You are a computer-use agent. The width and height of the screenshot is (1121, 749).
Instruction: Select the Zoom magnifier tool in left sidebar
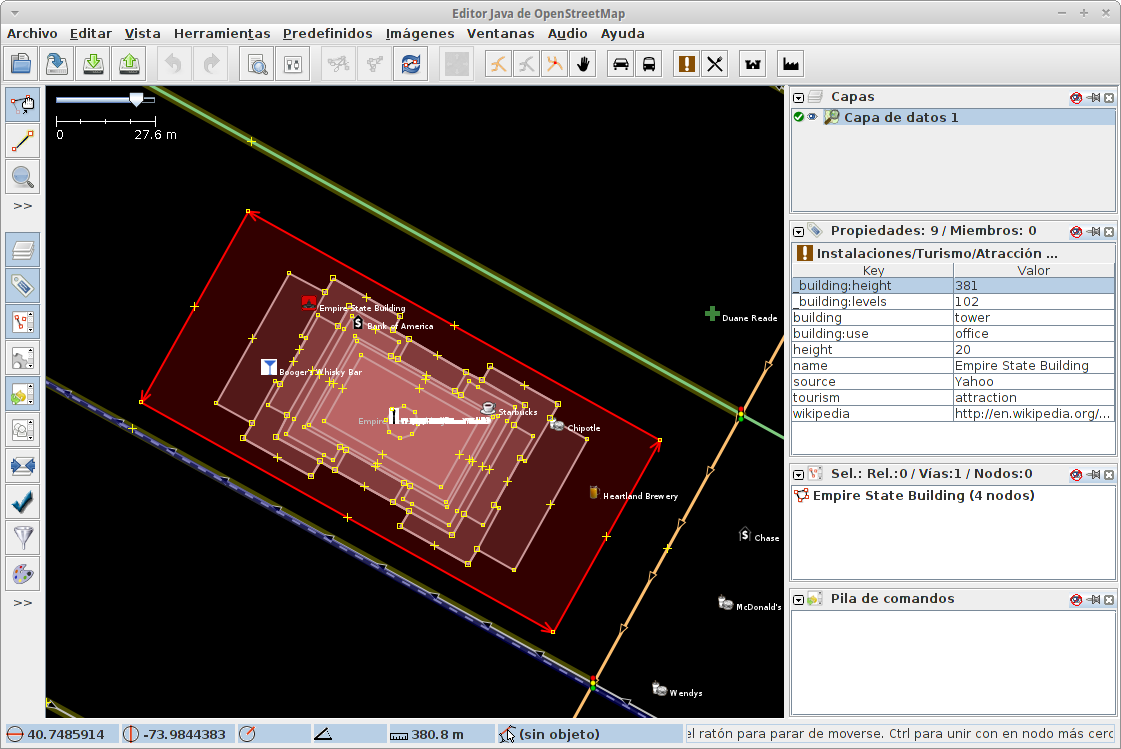point(23,177)
